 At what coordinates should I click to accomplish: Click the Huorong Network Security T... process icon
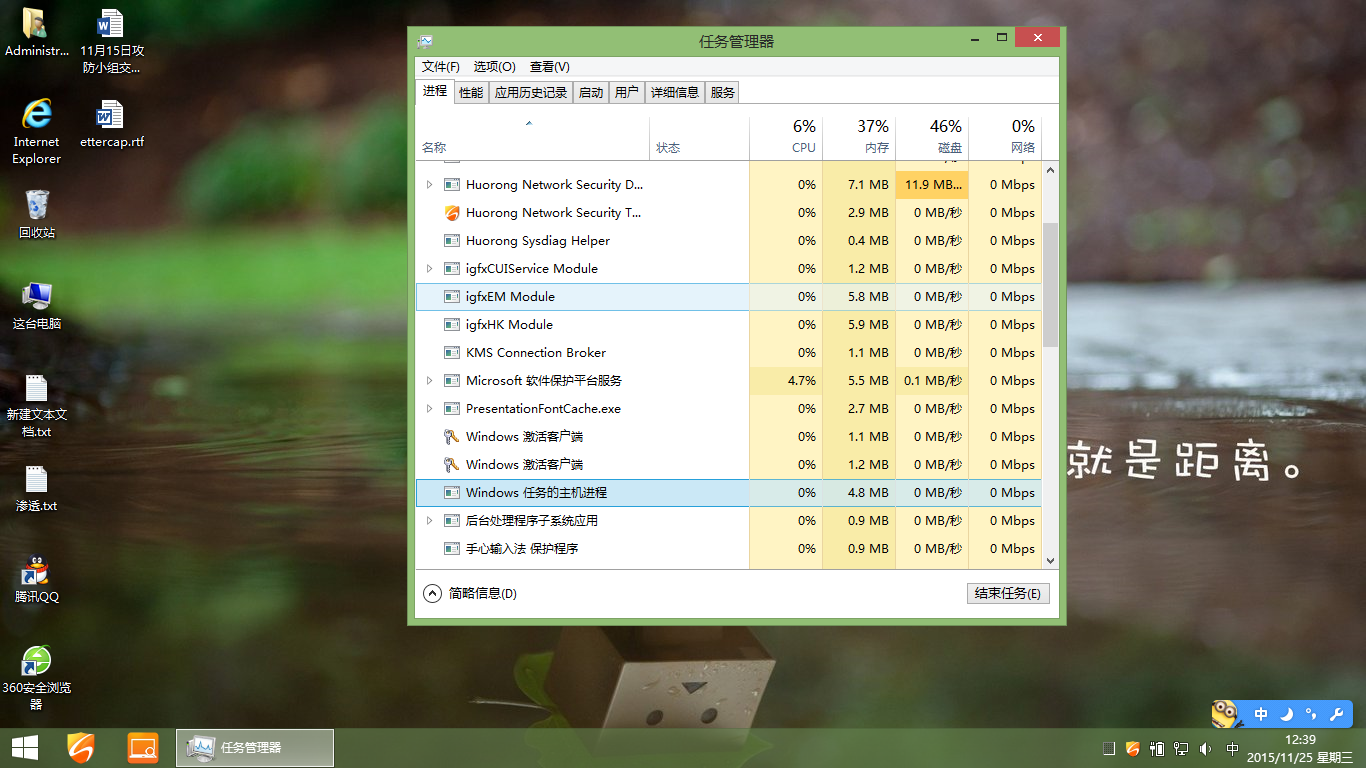[x=452, y=213]
